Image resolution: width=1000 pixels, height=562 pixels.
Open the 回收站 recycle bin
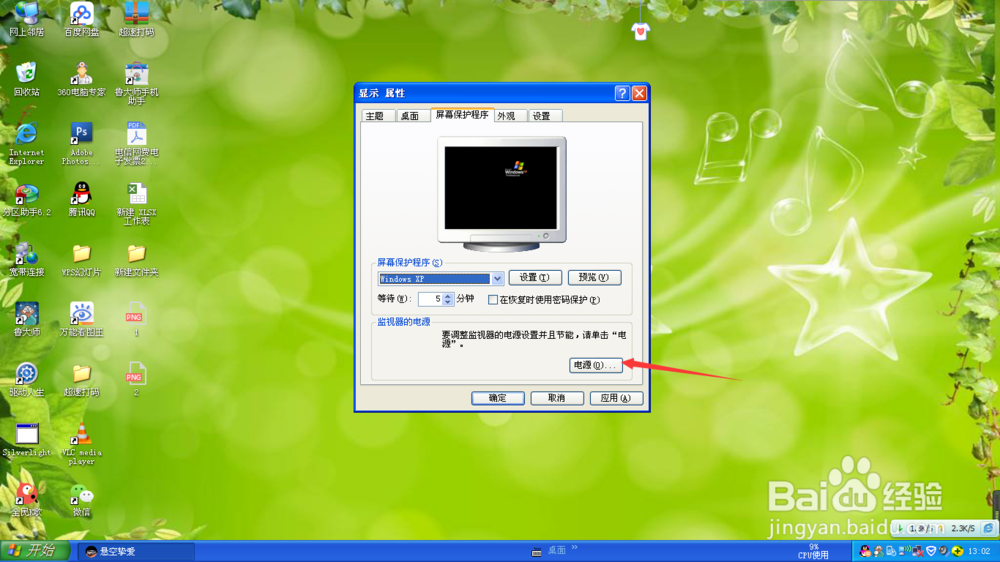[x=27, y=79]
